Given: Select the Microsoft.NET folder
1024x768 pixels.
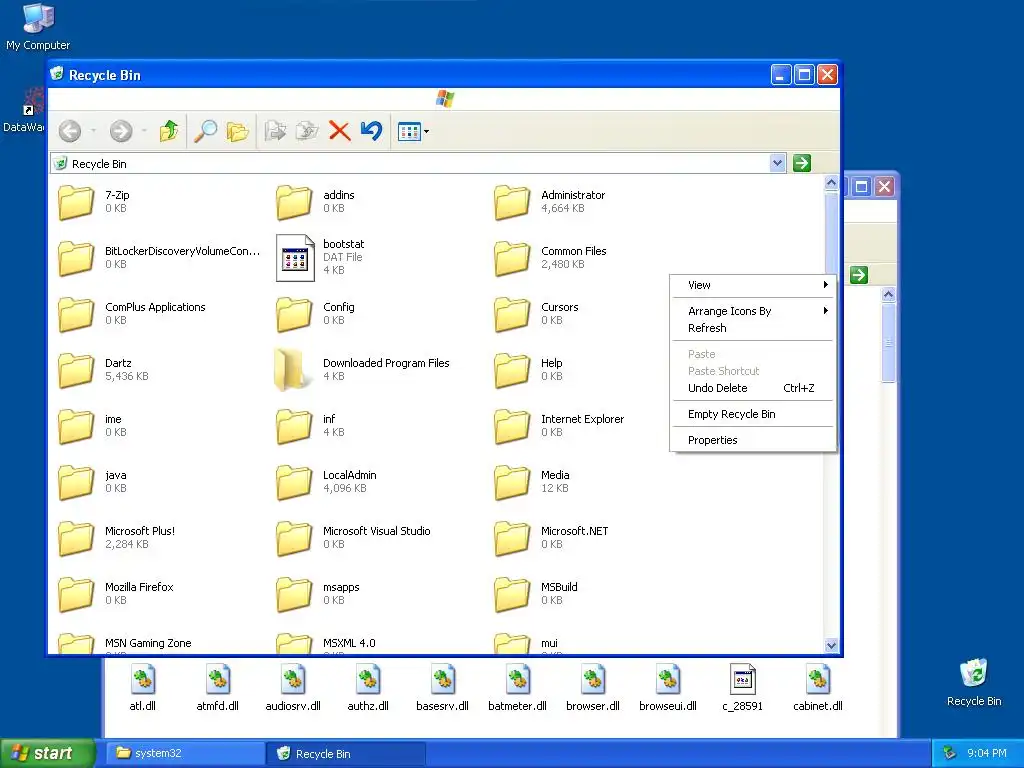Looking at the screenshot, I should pos(512,538).
